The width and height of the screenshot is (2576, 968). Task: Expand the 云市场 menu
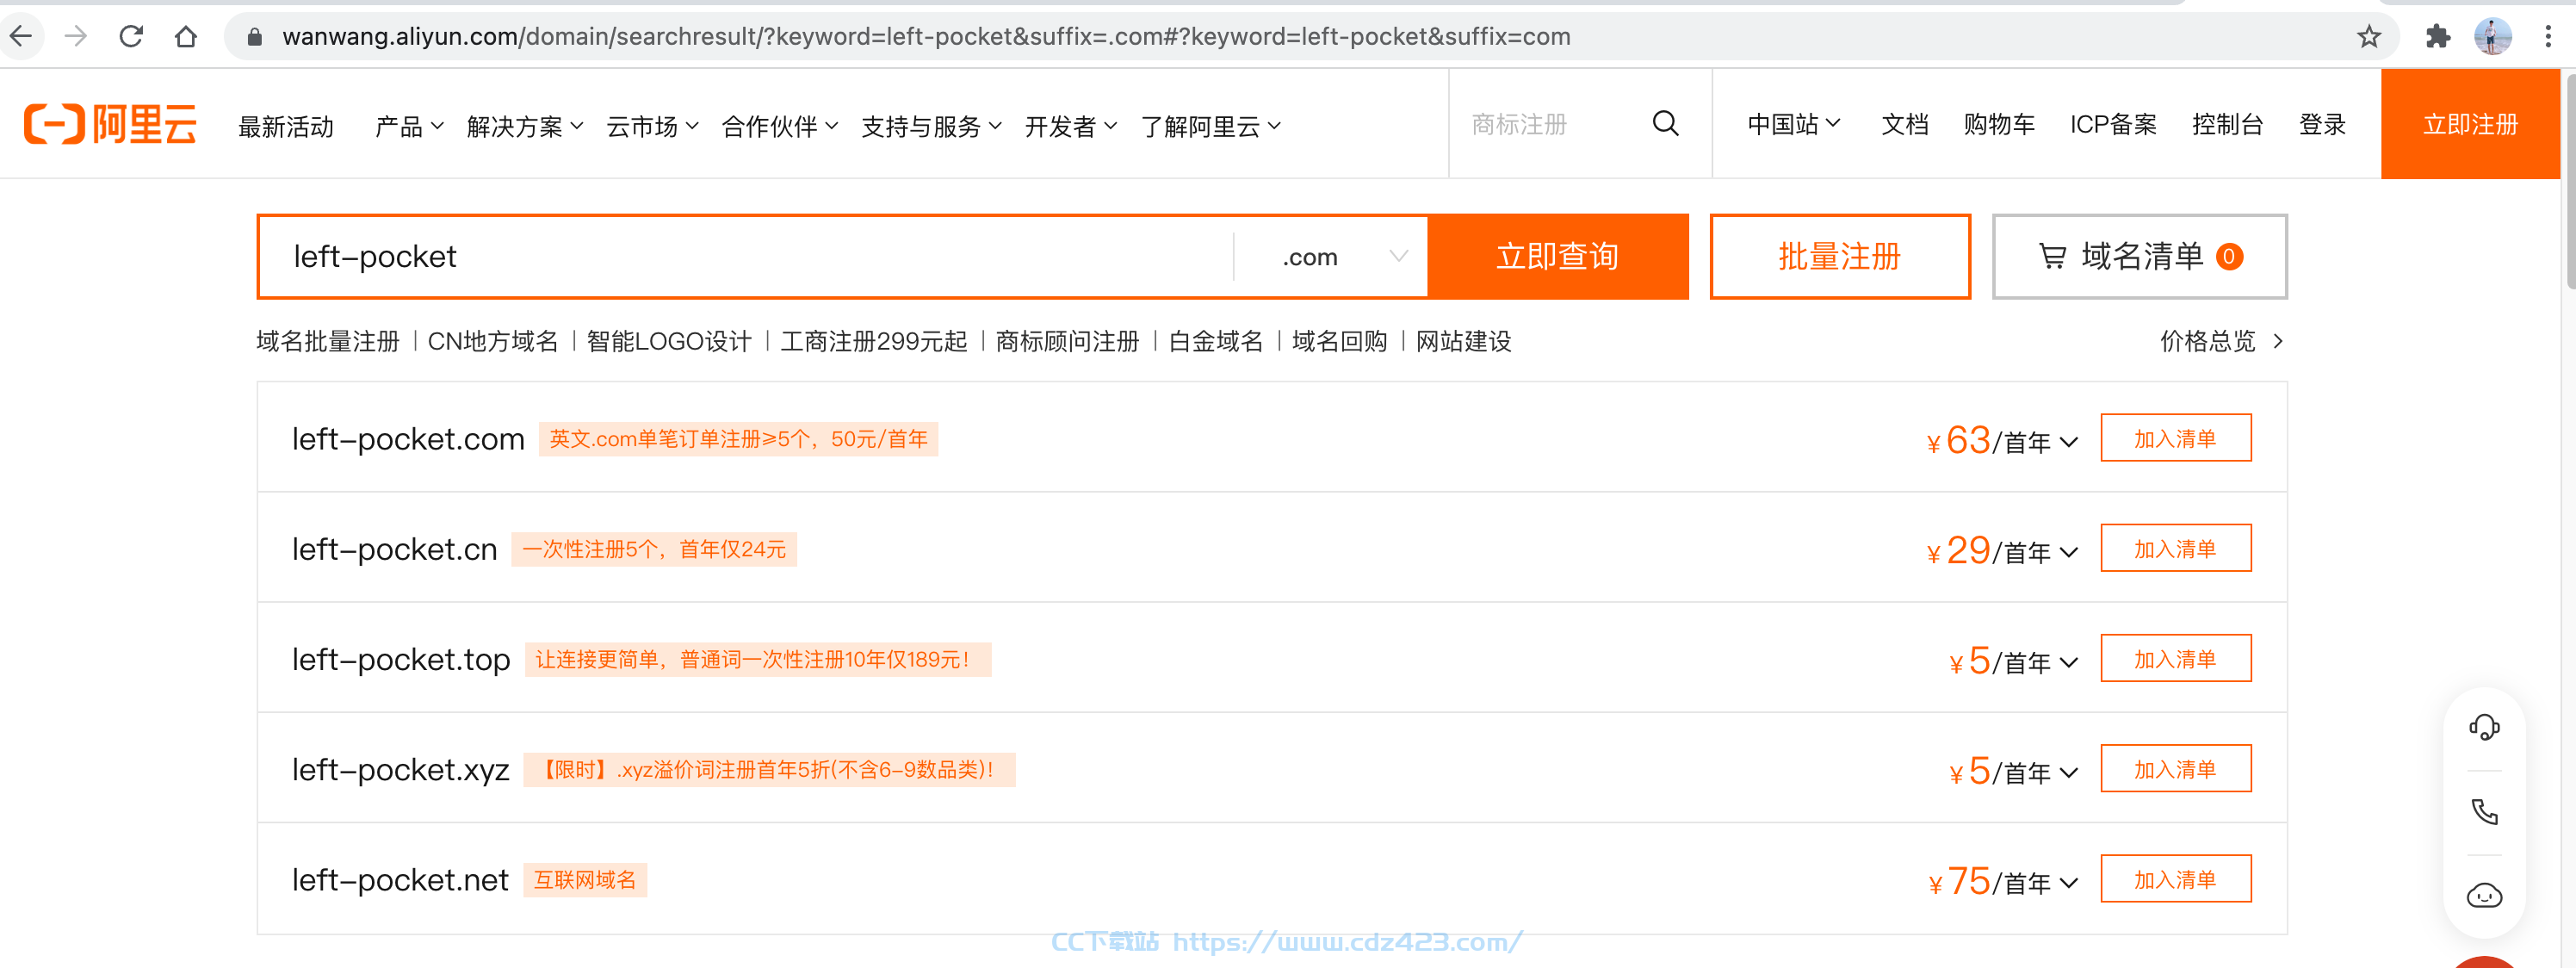pyautogui.click(x=652, y=127)
